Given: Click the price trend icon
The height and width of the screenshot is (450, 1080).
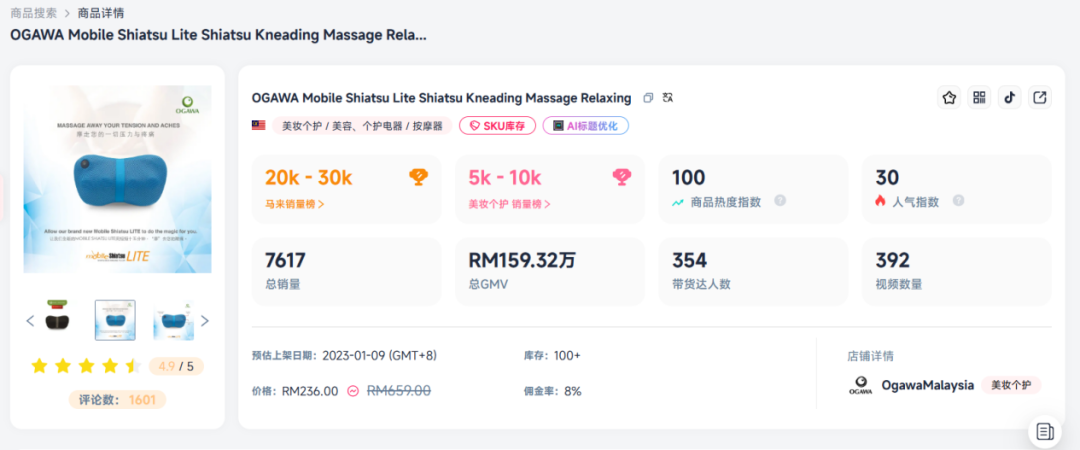Looking at the screenshot, I should [353, 391].
